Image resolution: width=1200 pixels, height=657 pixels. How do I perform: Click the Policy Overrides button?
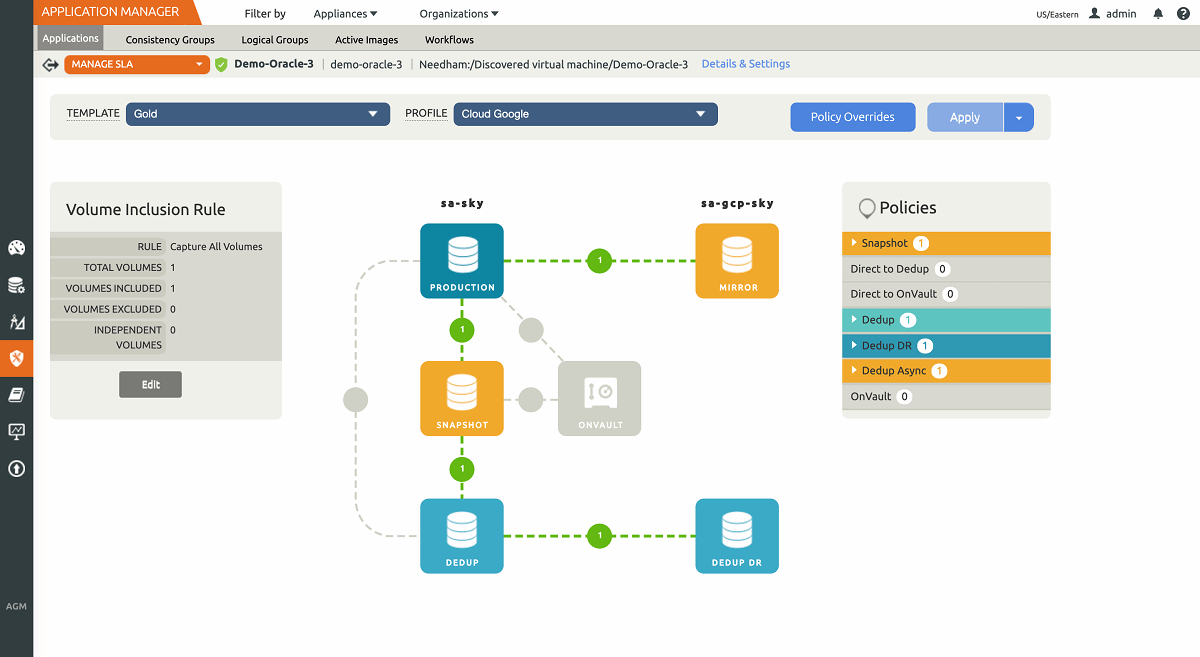point(852,116)
